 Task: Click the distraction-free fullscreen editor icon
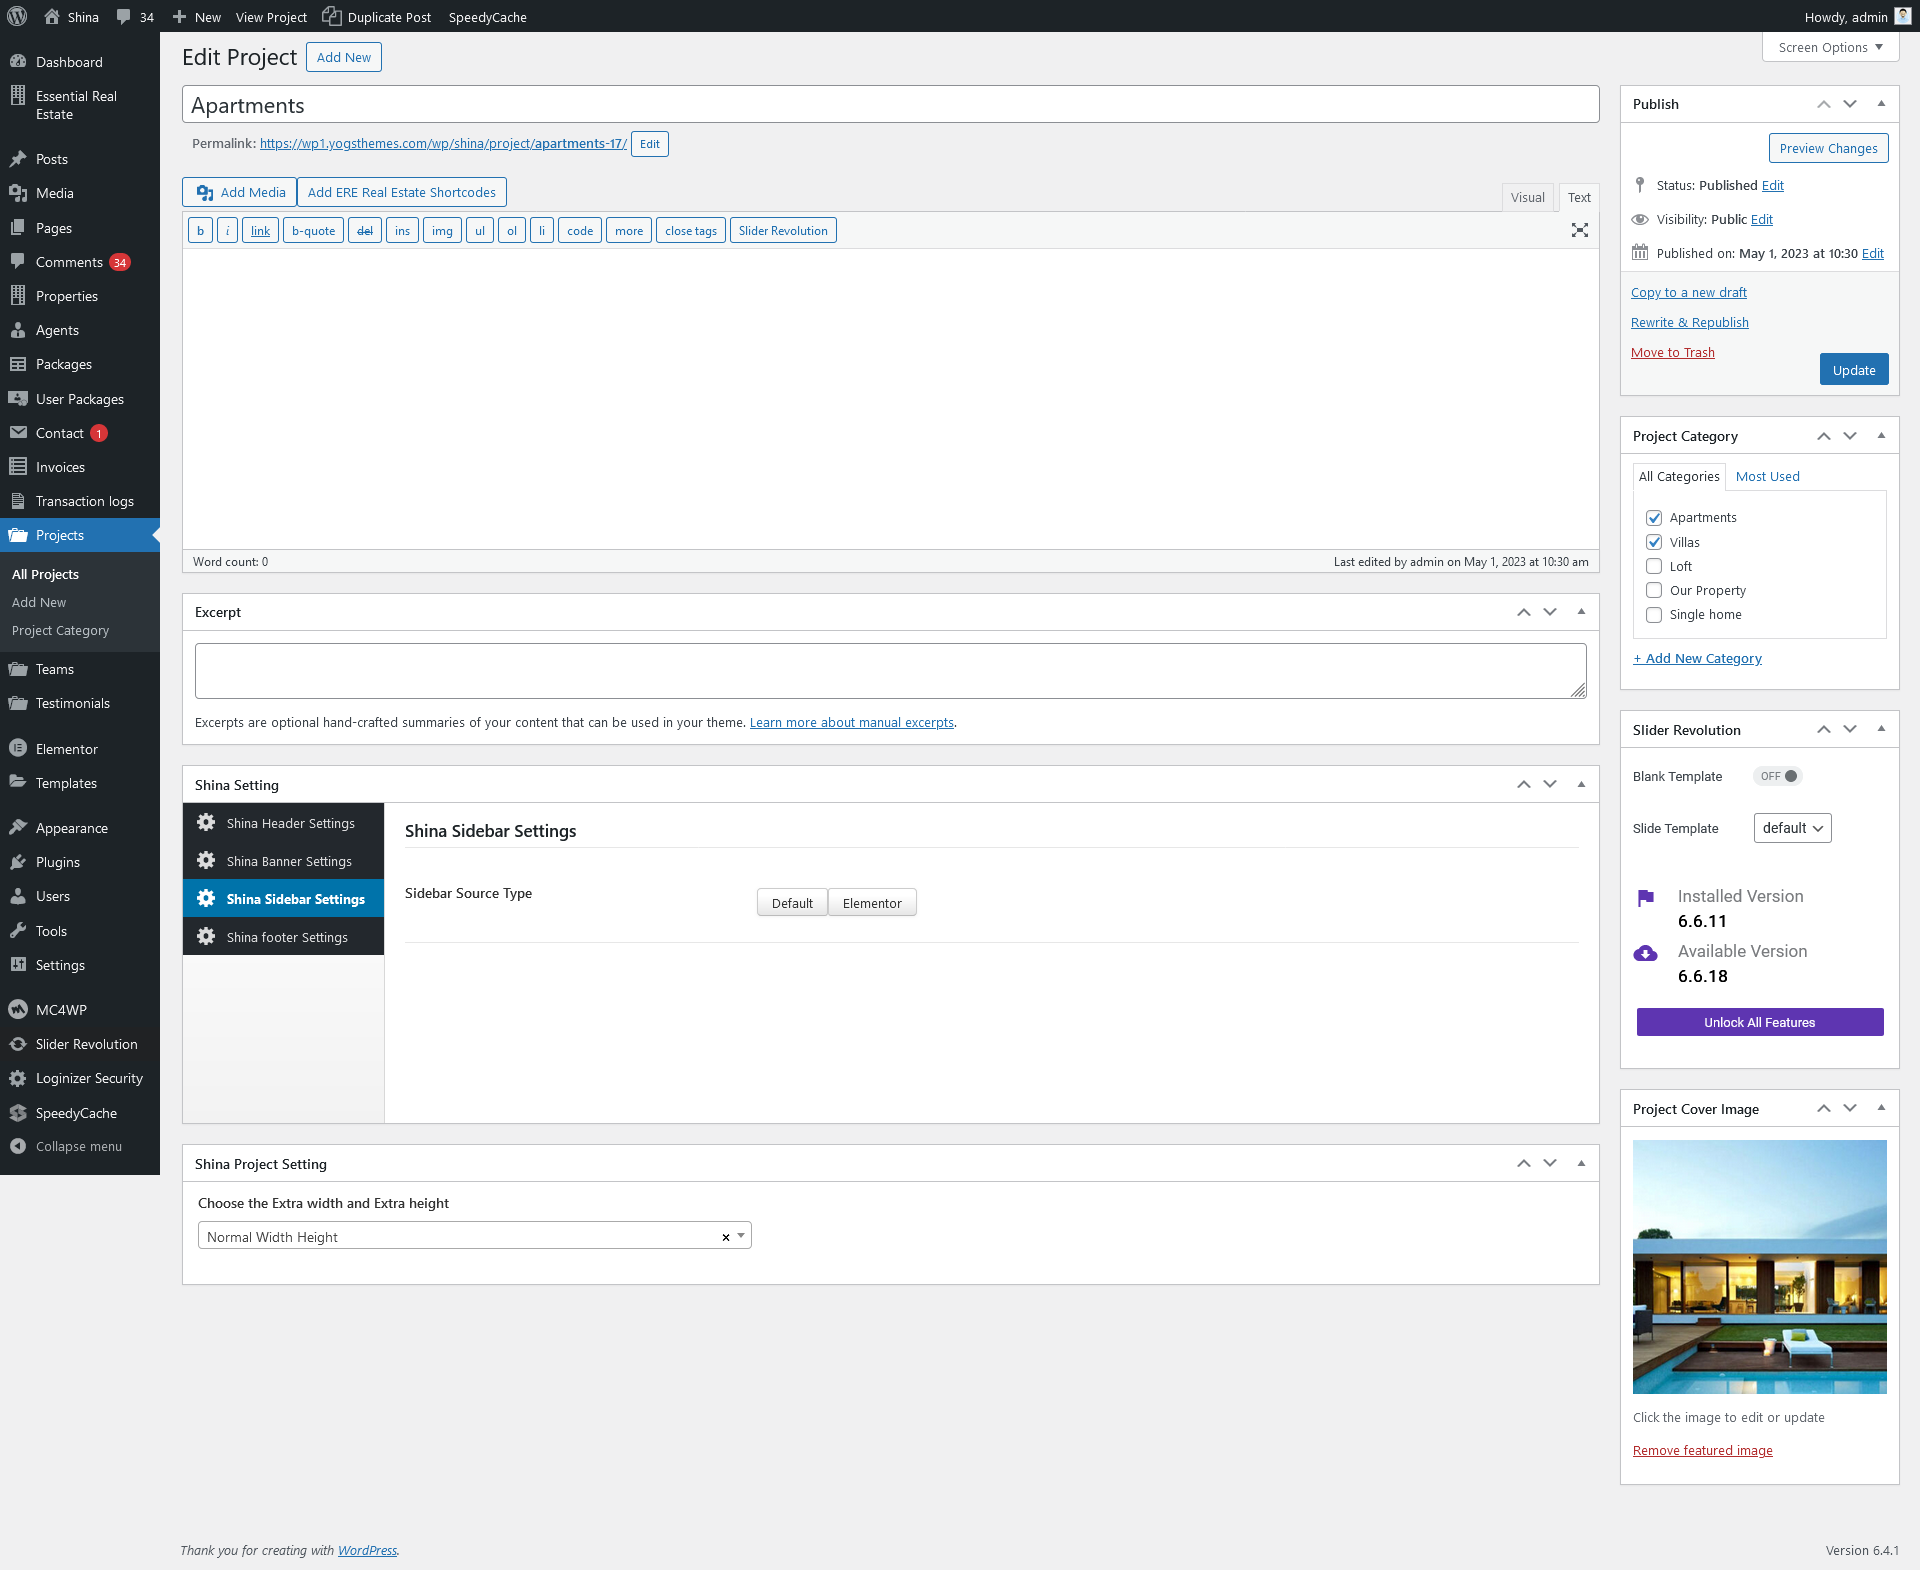point(1579,231)
